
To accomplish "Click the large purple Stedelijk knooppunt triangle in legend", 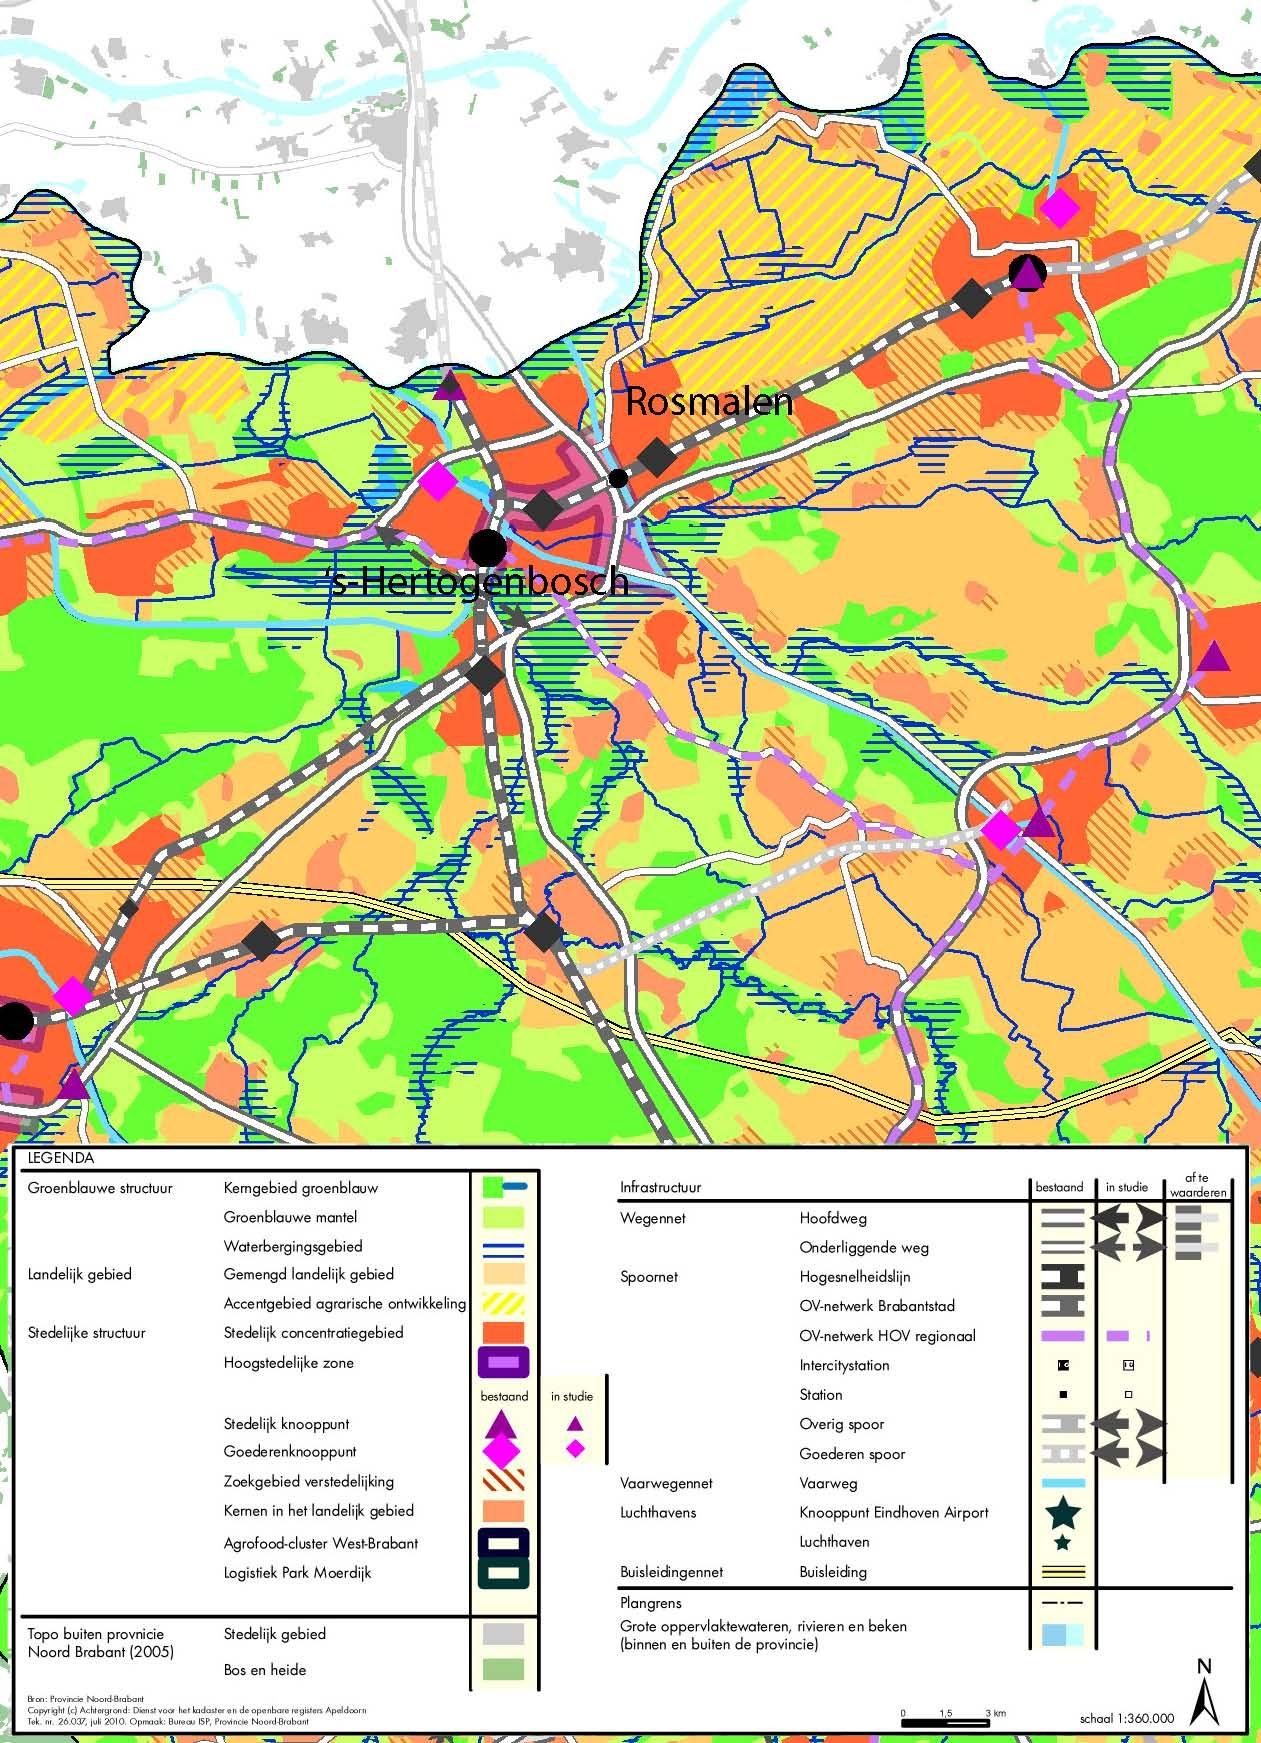I will (500, 1423).
